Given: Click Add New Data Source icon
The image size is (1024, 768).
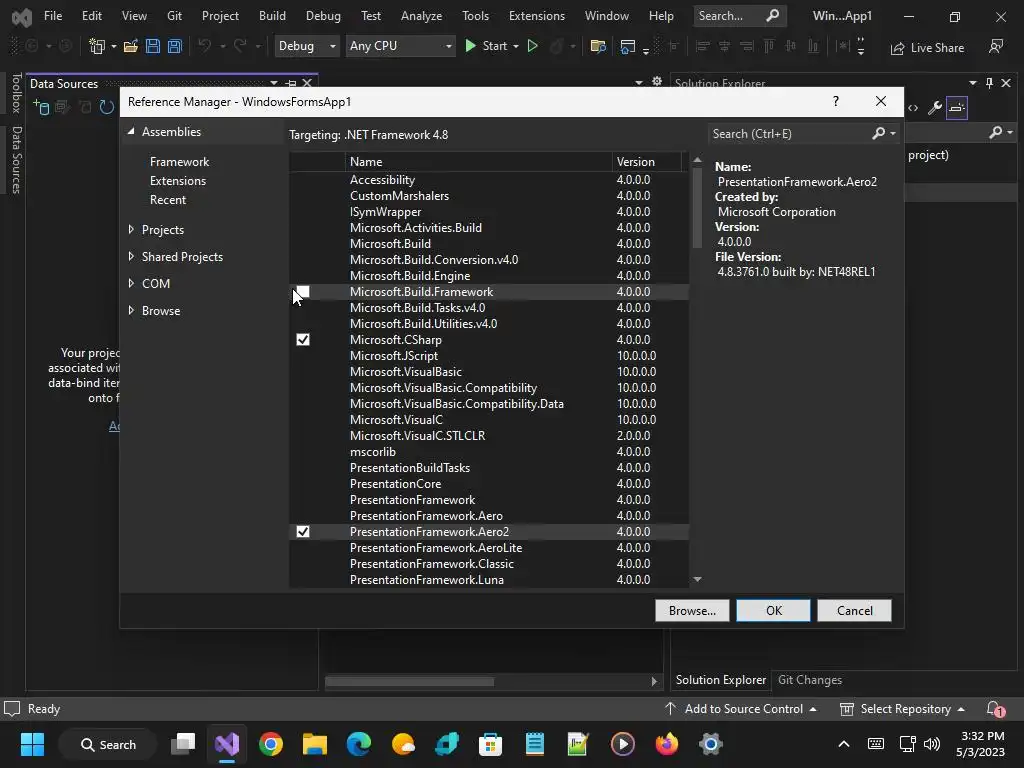Looking at the screenshot, I should pyautogui.click(x=41, y=107).
